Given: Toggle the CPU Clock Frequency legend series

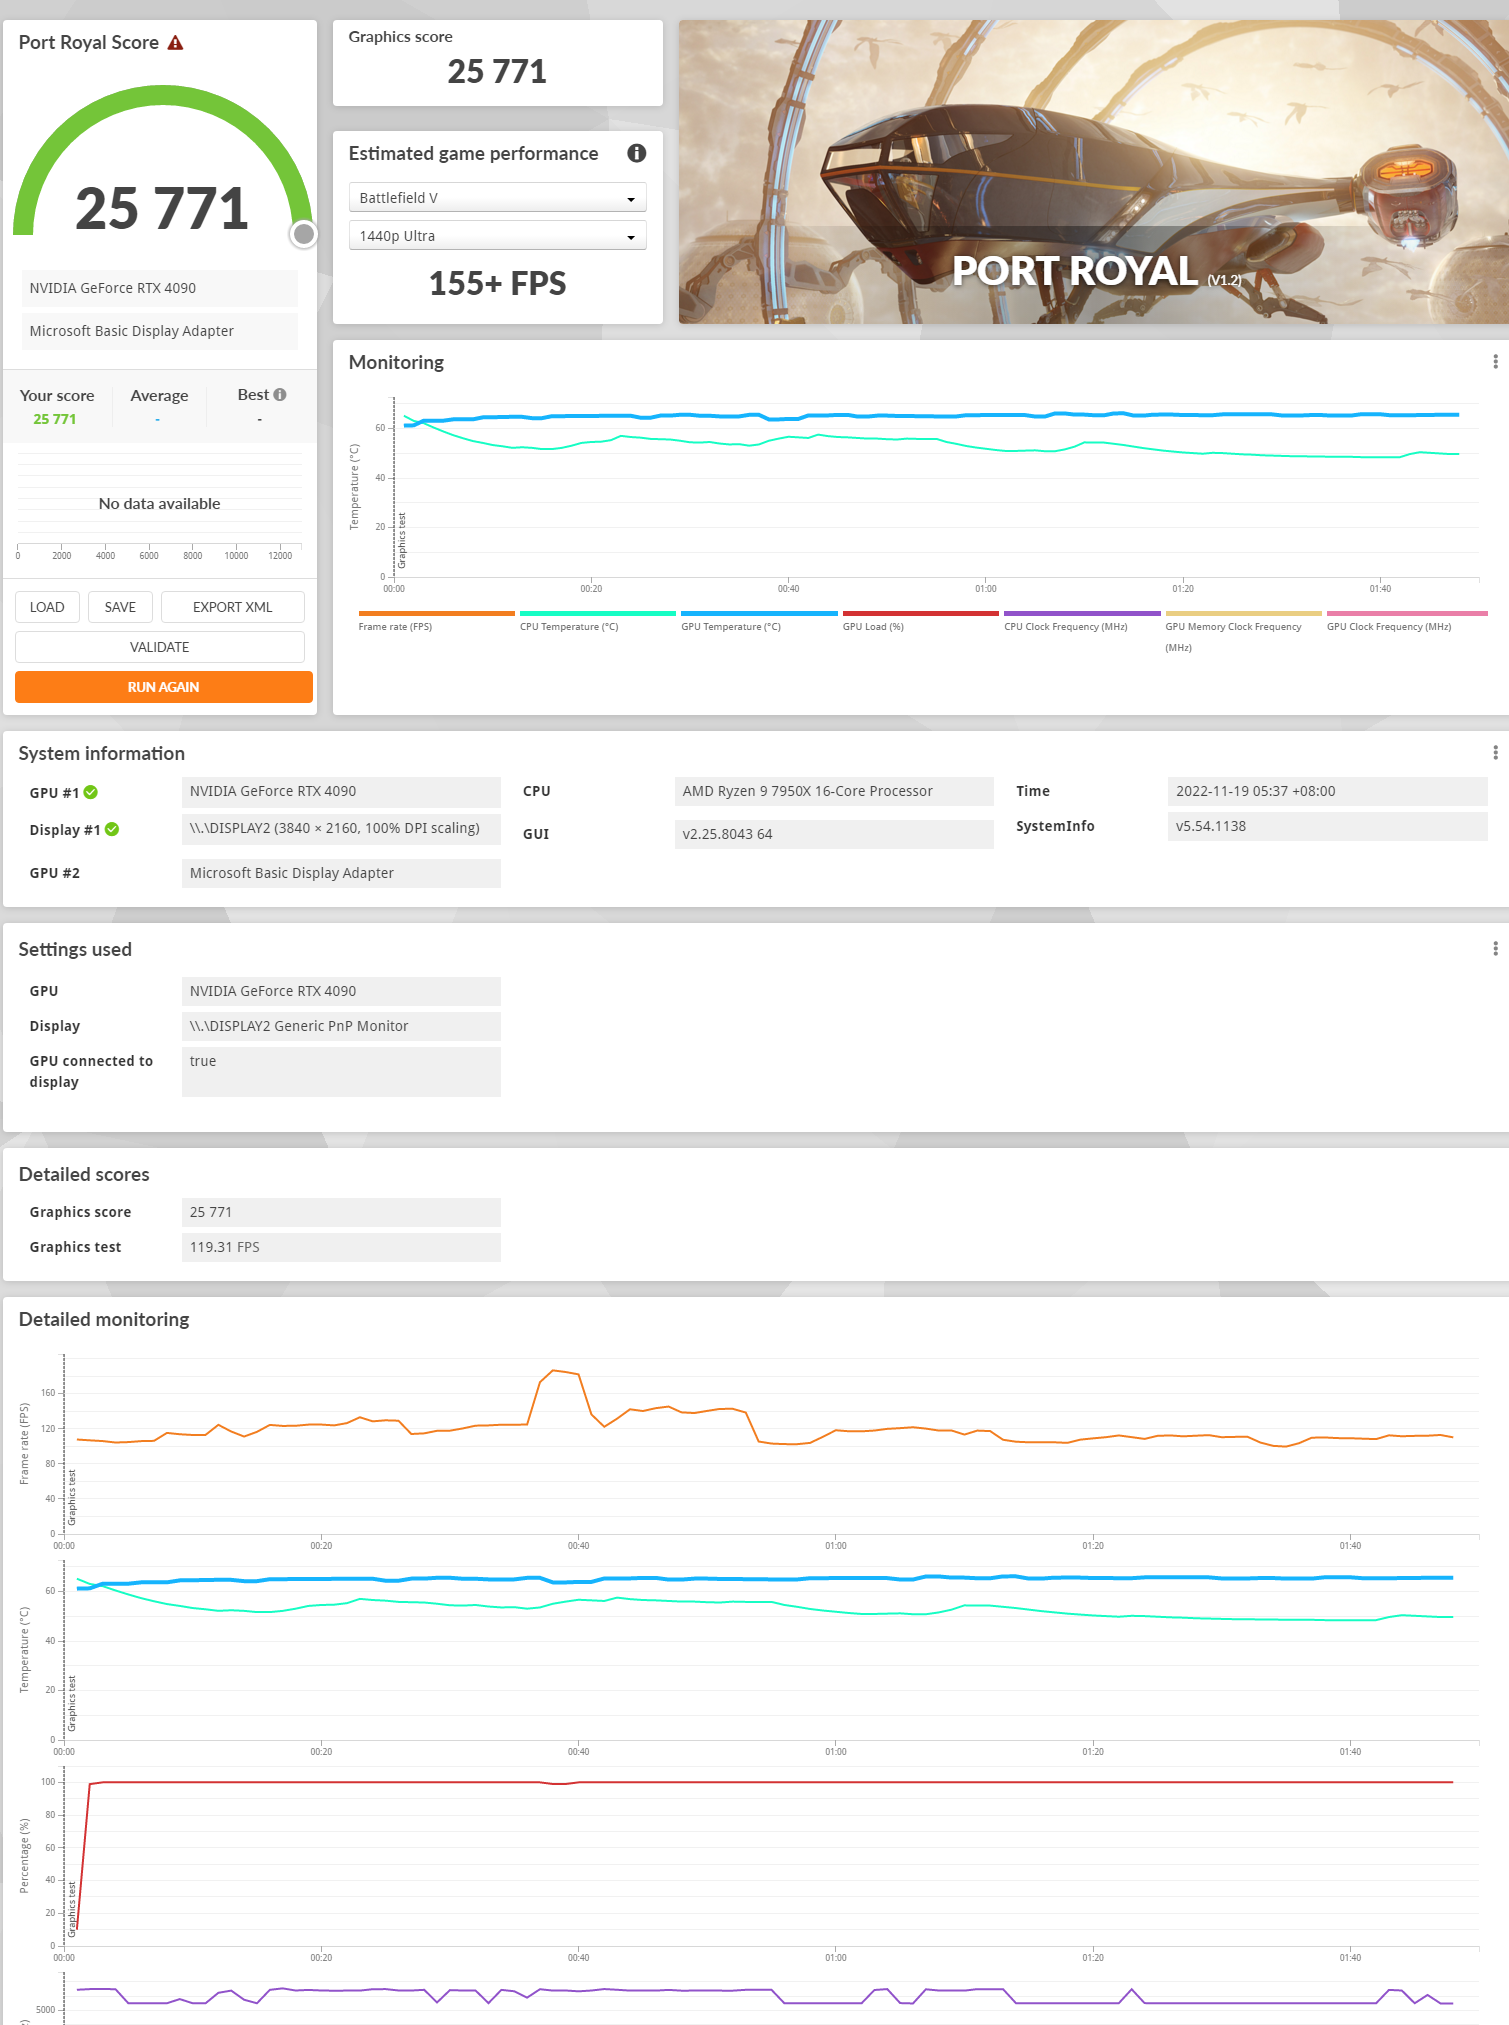Looking at the screenshot, I should [1082, 622].
